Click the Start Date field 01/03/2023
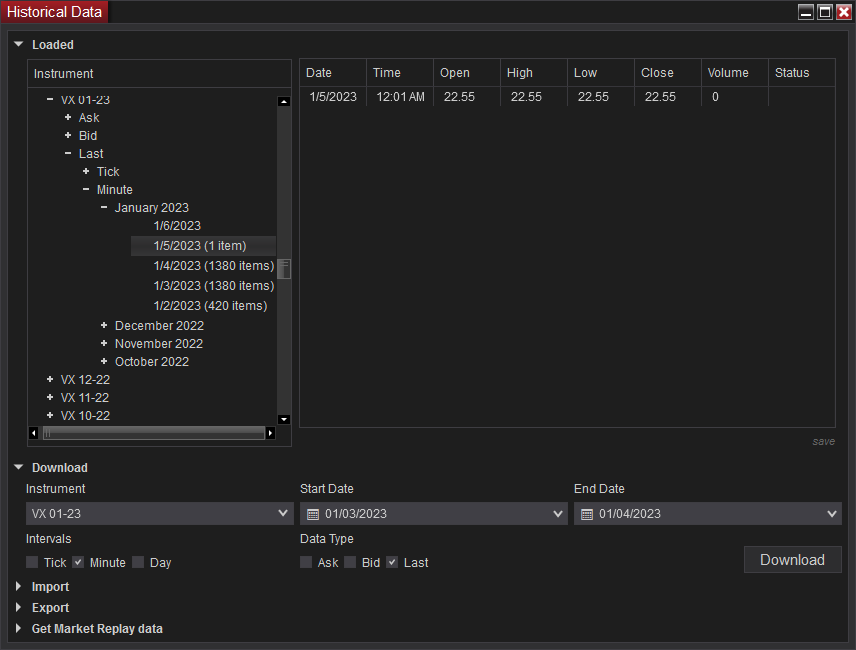Image resolution: width=856 pixels, height=650 pixels. coord(433,514)
